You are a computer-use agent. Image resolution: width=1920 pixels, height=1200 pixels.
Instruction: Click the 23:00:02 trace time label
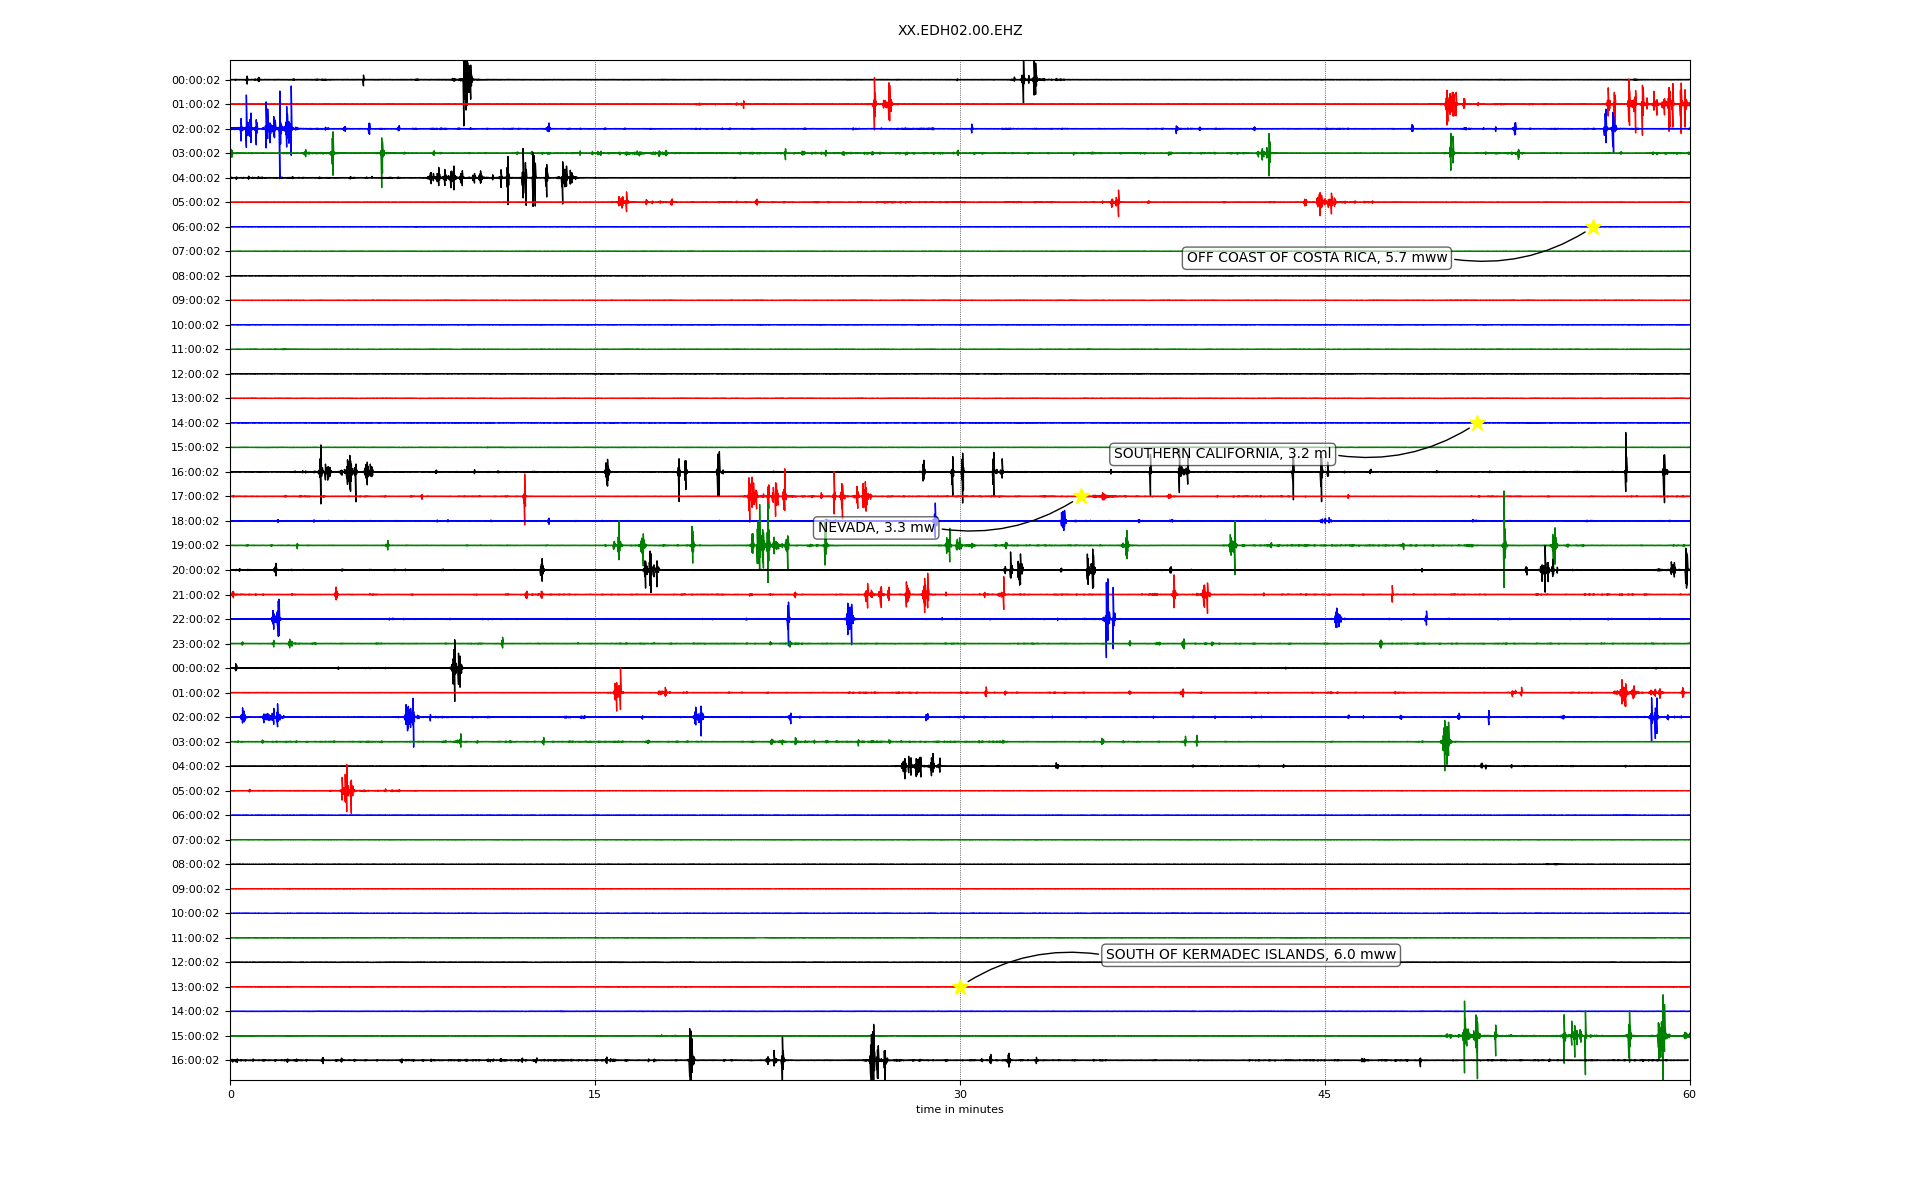tap(195, 644)
